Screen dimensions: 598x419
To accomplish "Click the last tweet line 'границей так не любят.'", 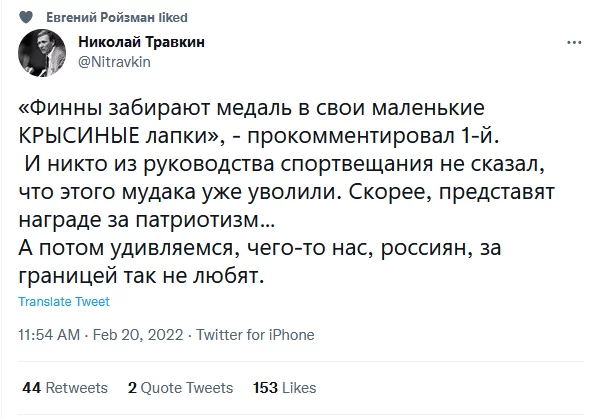I will pos(141,276).
